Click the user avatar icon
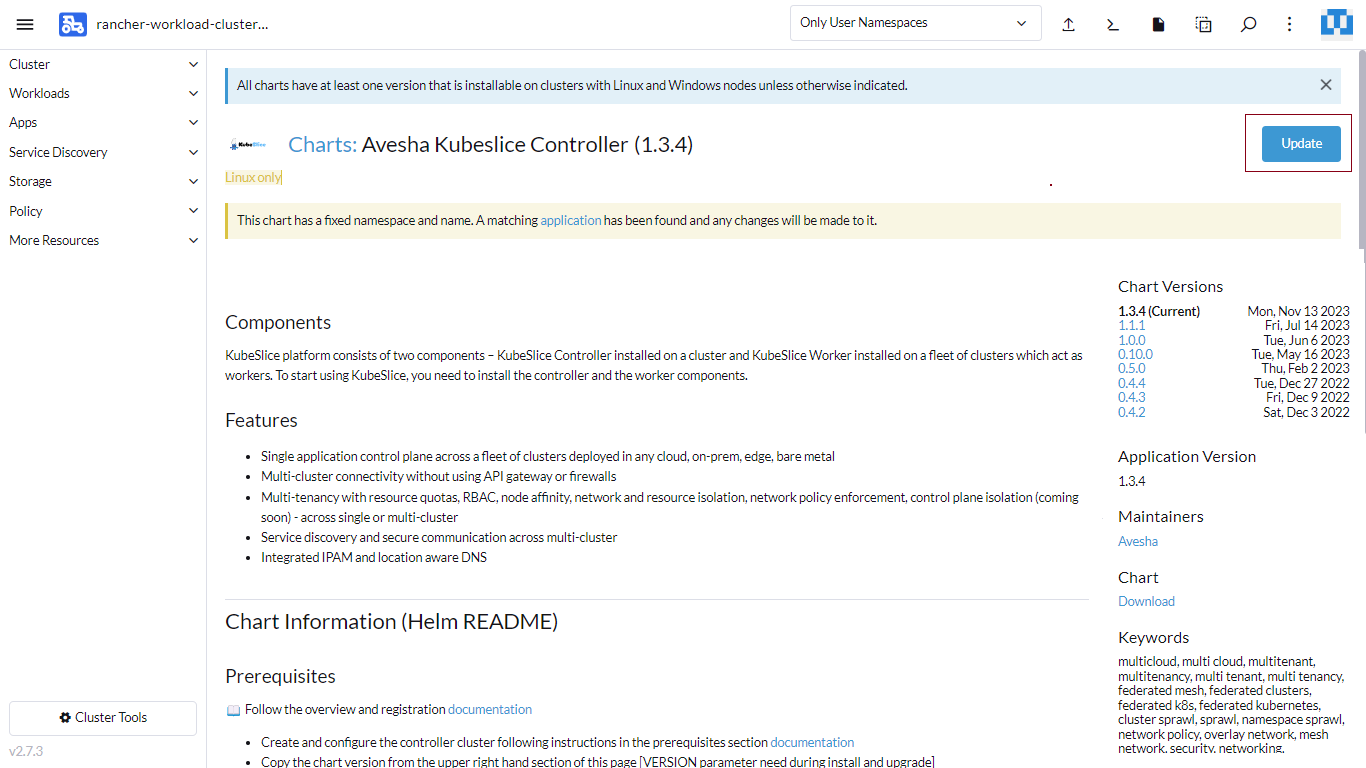 pos(1337,24)
